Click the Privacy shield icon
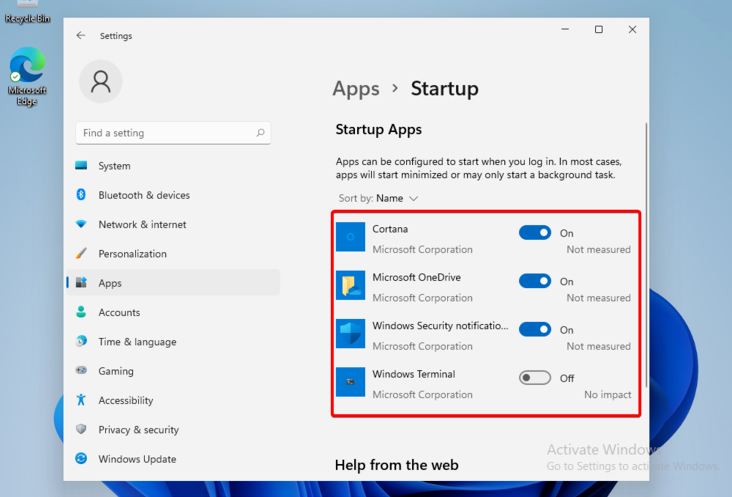Image resolution: width=732 pixels, height=497 pixels. 81,429
